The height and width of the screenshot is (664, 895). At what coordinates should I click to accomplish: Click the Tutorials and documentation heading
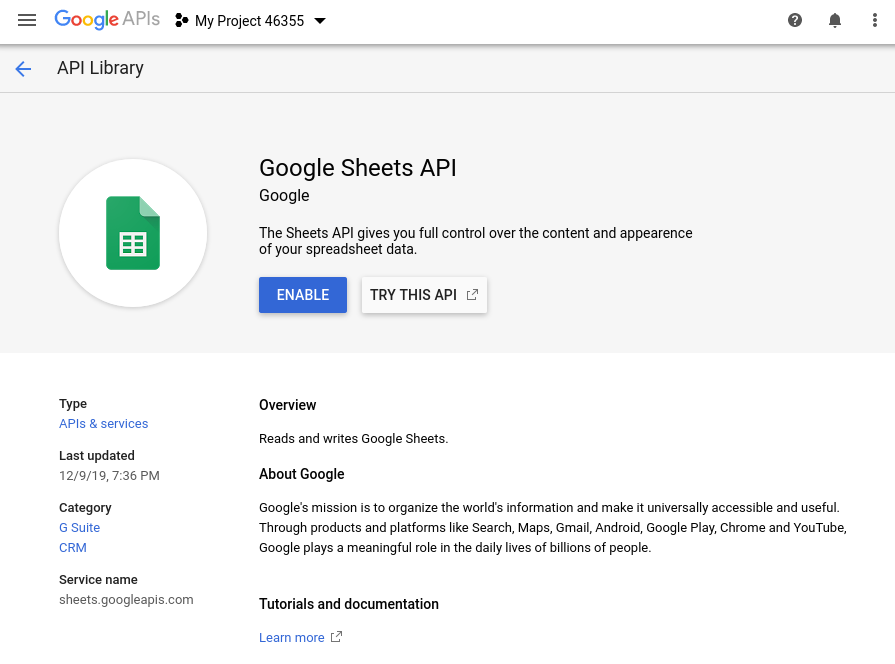pos(349,604)
